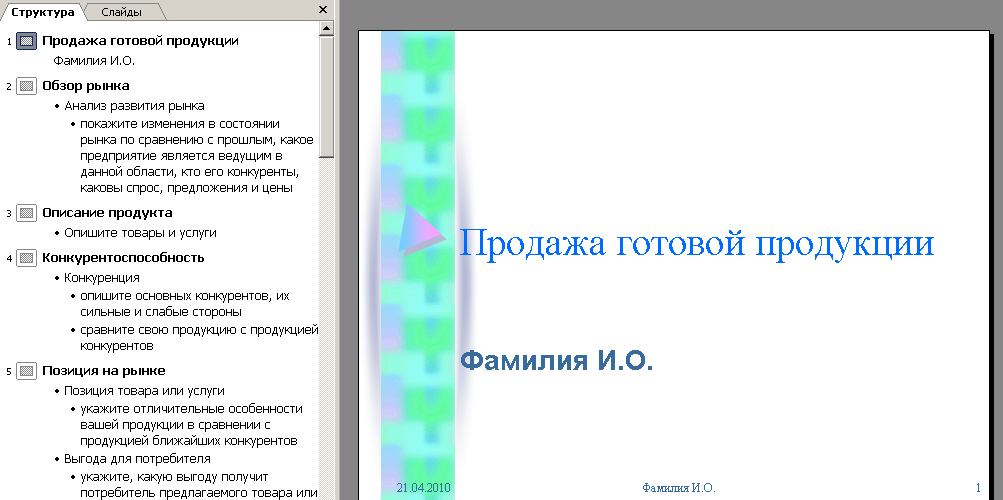Click the slide number in footer
The image size is (1003, 500).
tap(977, 488)
